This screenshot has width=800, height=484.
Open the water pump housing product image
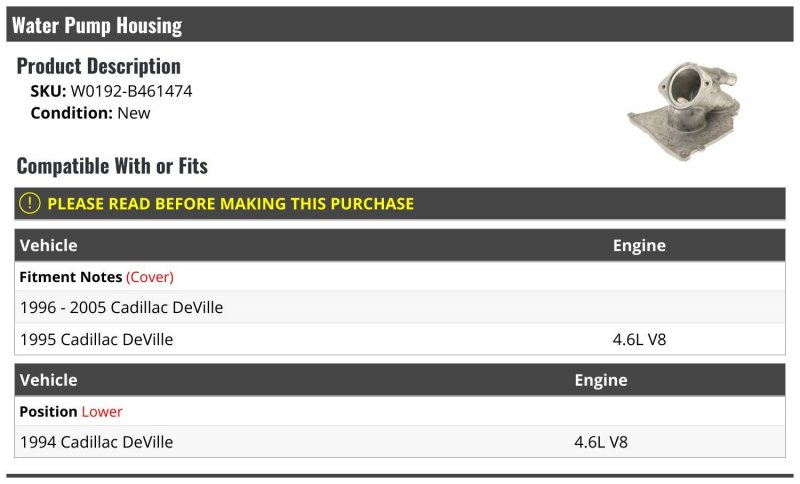[x=684, y=111]
